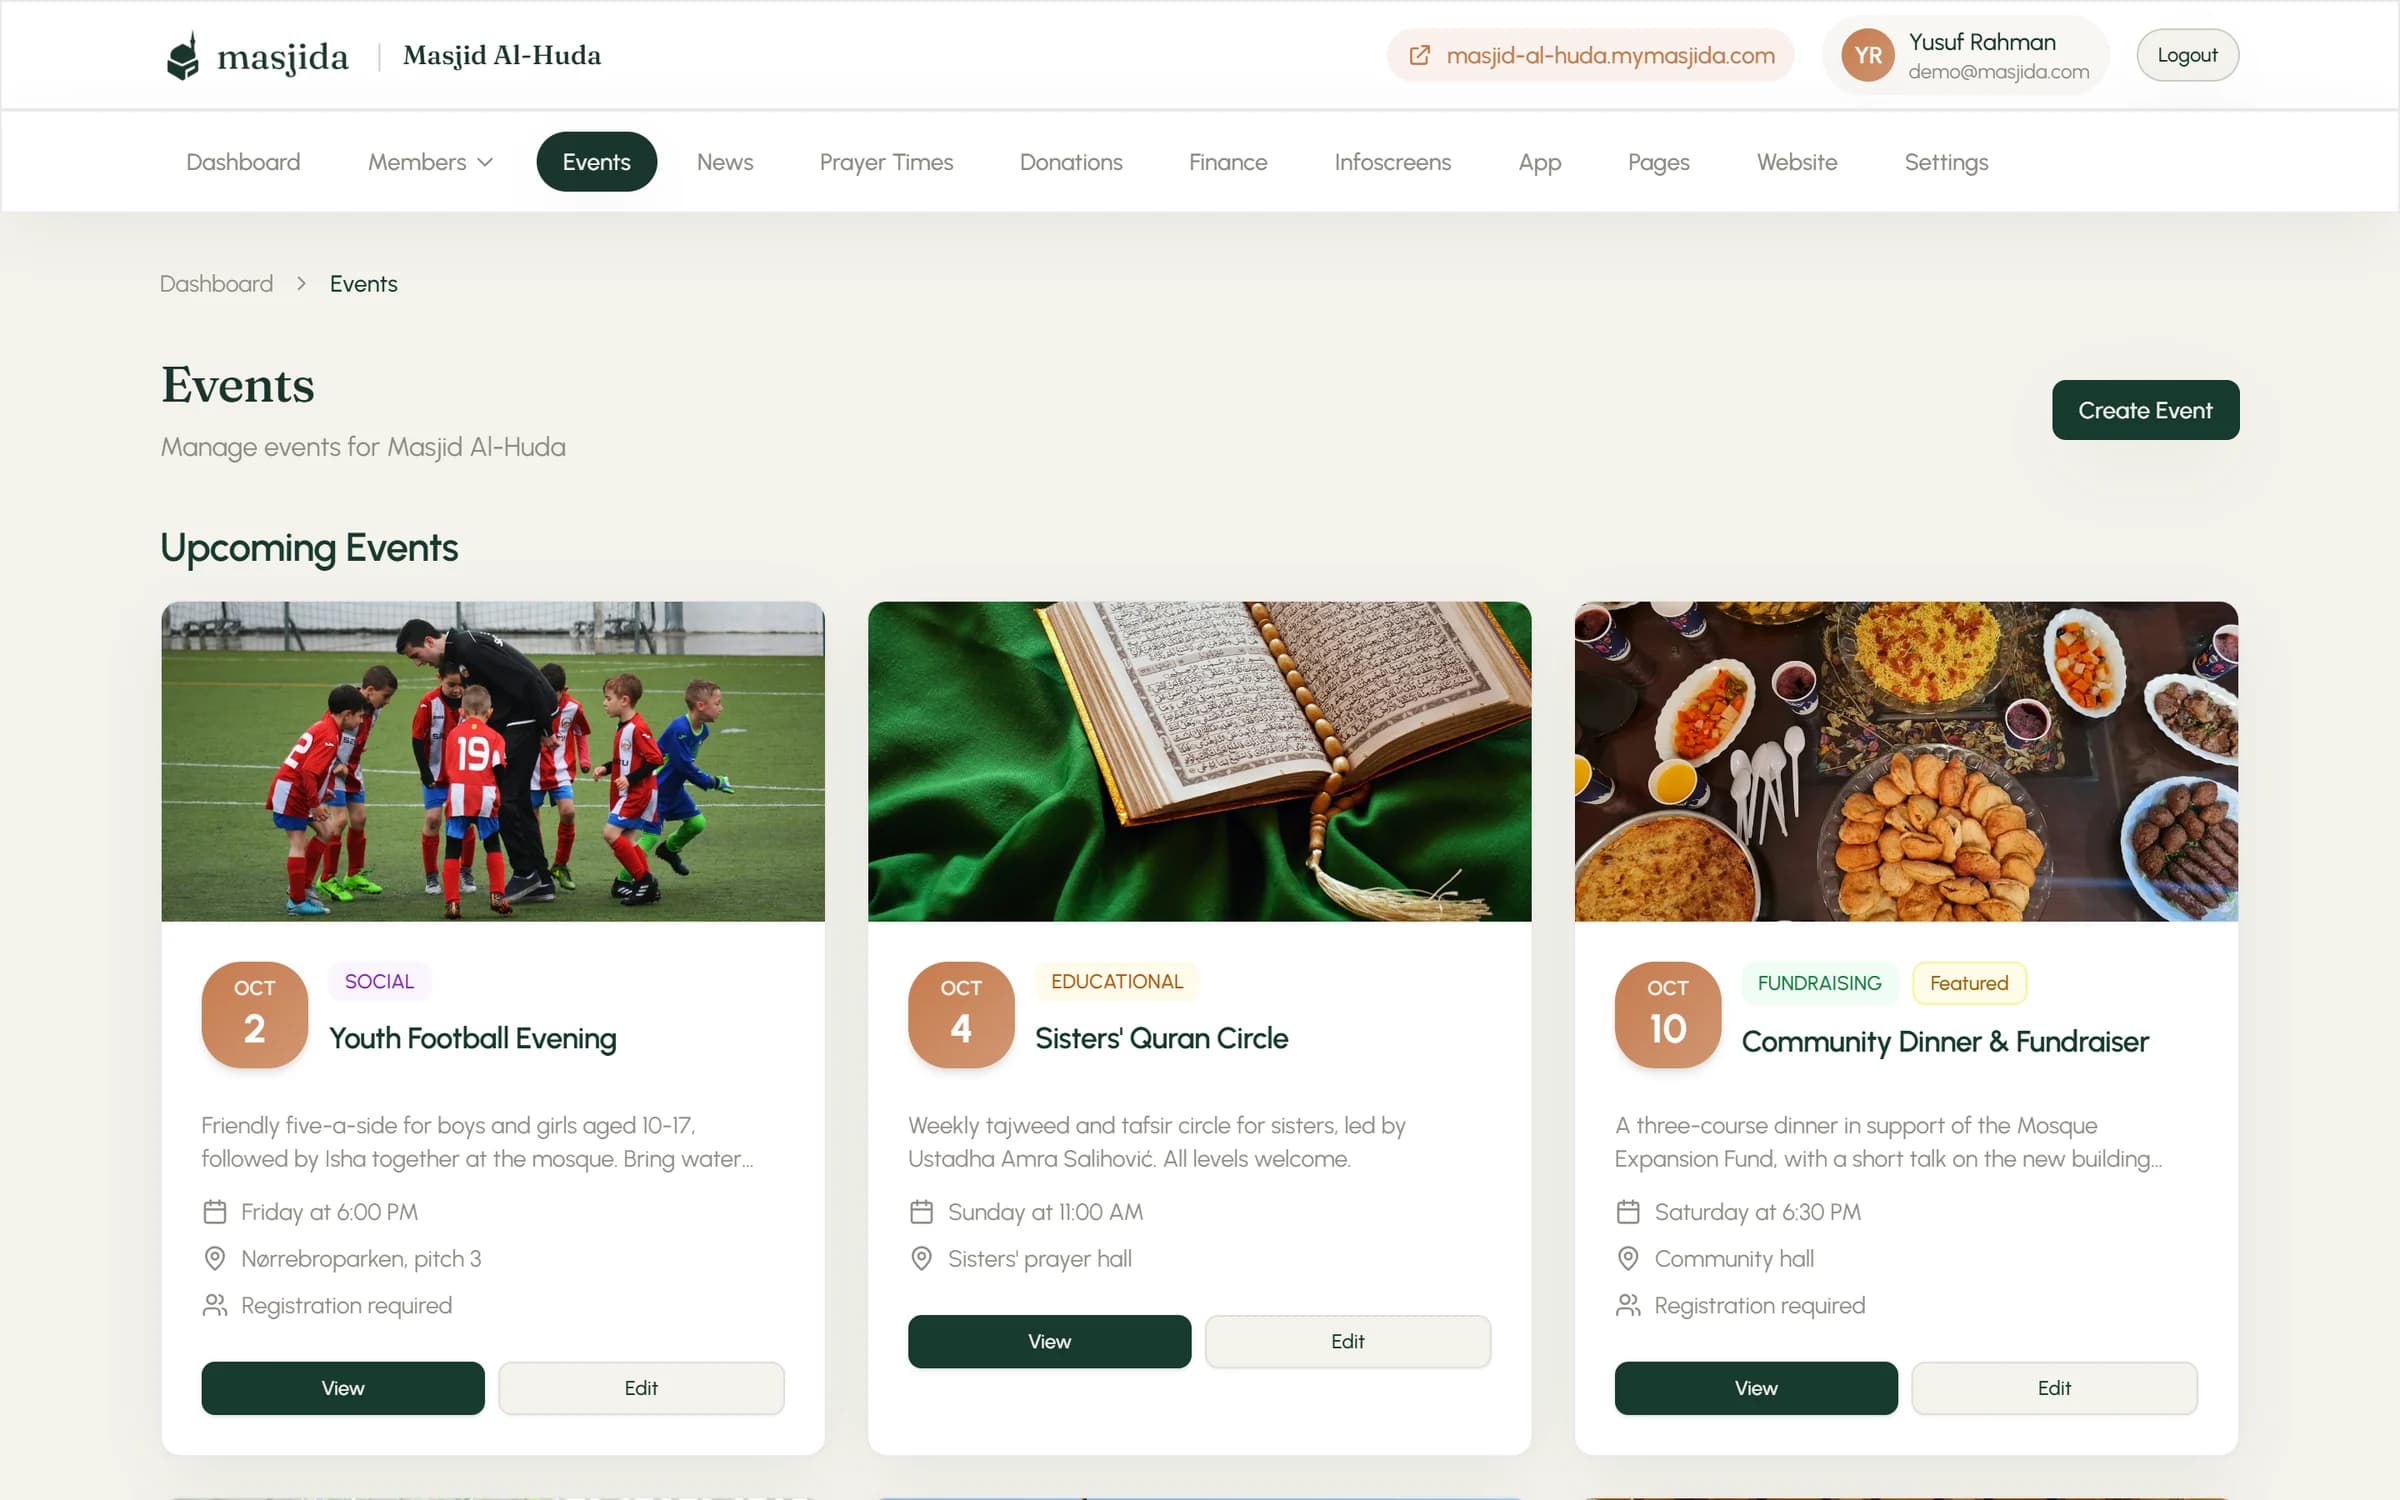Click location pin icon beside Nørrebroparken, pitch 3
This screenshot has width=2400, height=1500.
pyautogui.click(x=215, y=1259)
